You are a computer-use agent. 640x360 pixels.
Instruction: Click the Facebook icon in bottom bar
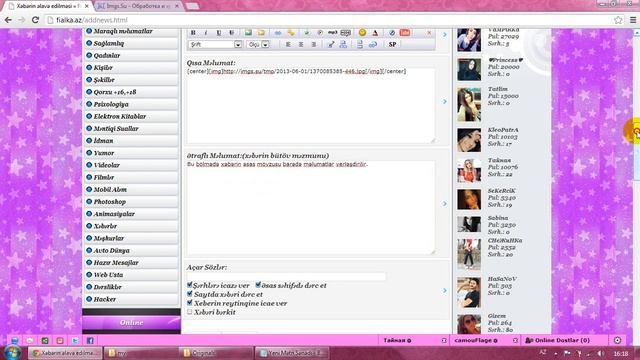pos(90,340)
